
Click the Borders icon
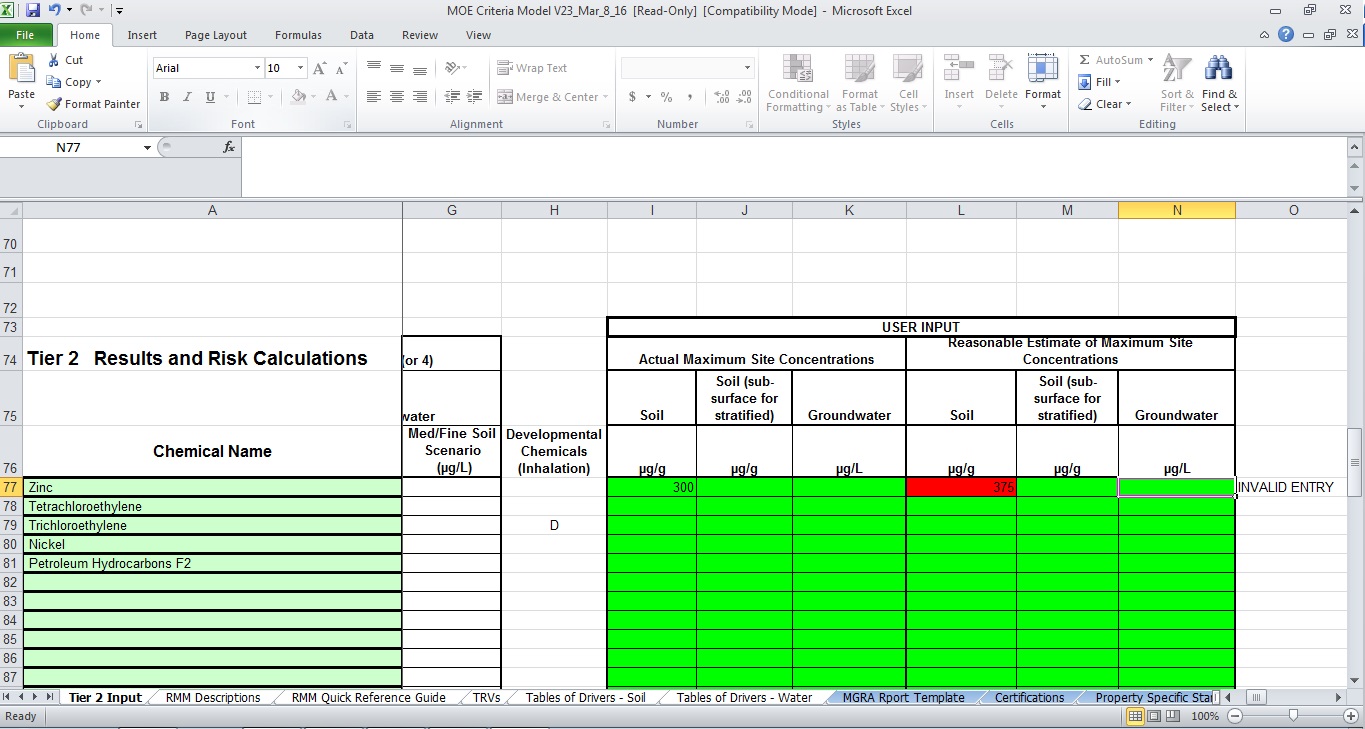click(254, 97)
